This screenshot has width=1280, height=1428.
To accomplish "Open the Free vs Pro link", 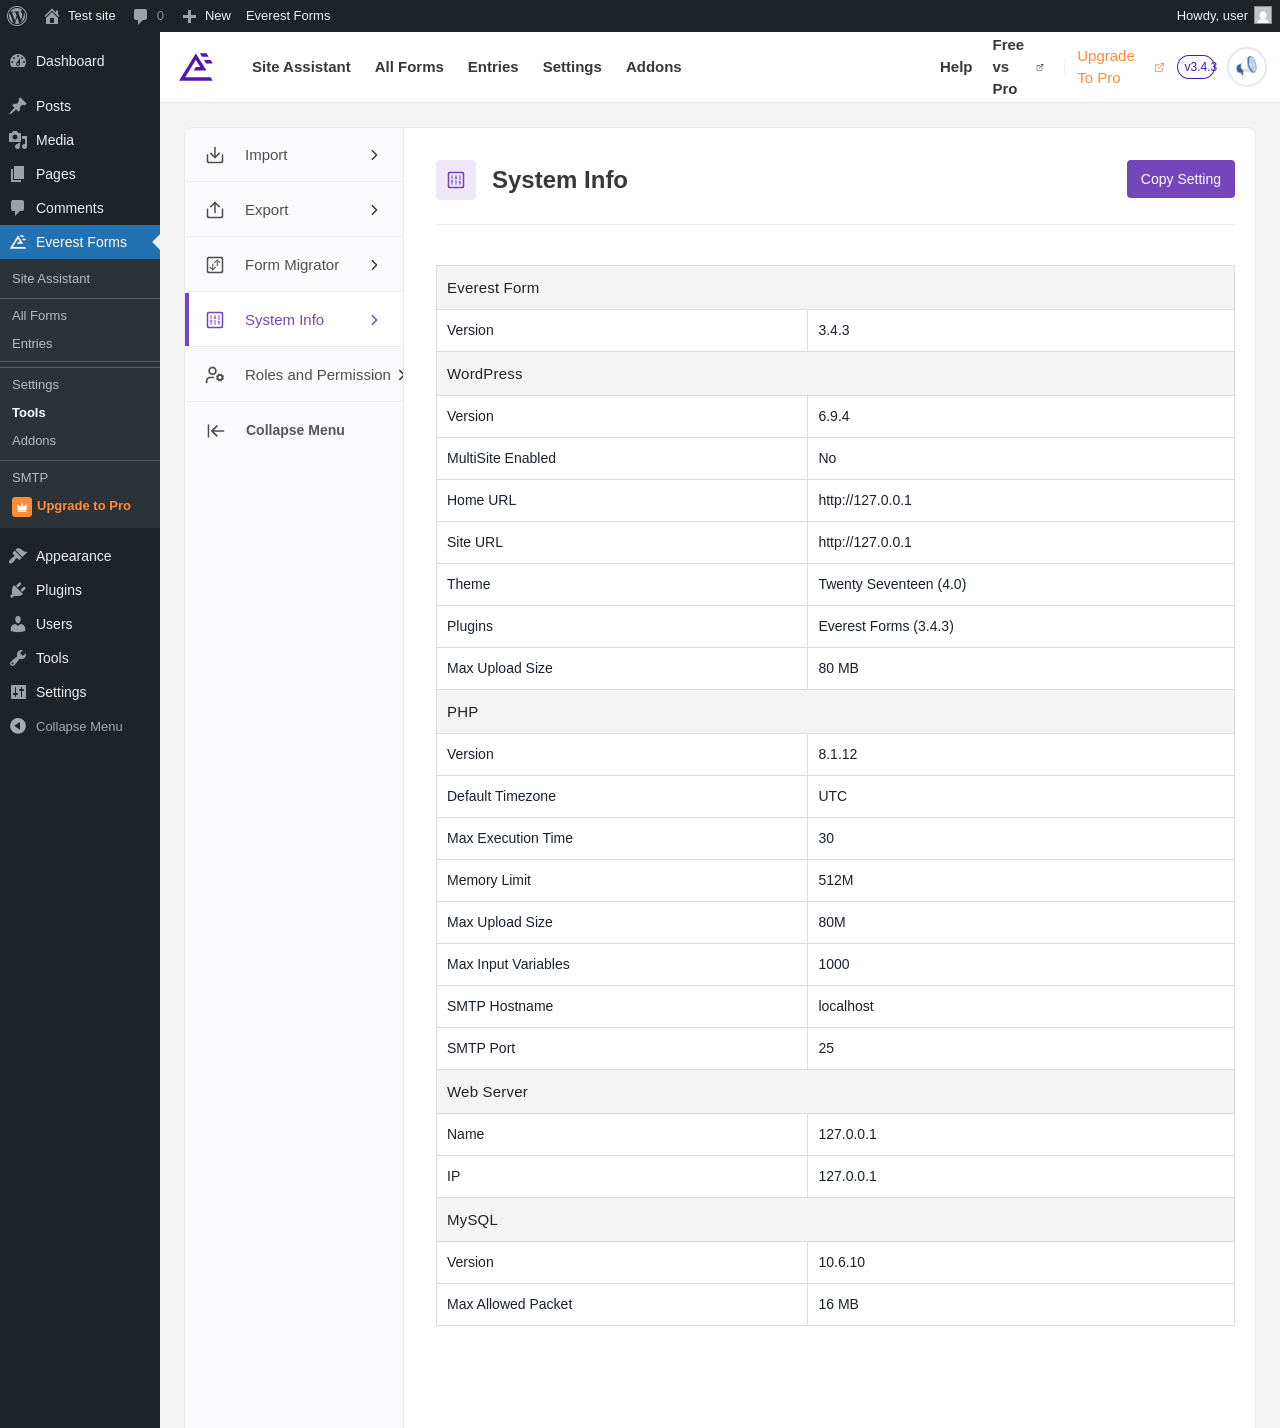I will point(1007,67).
